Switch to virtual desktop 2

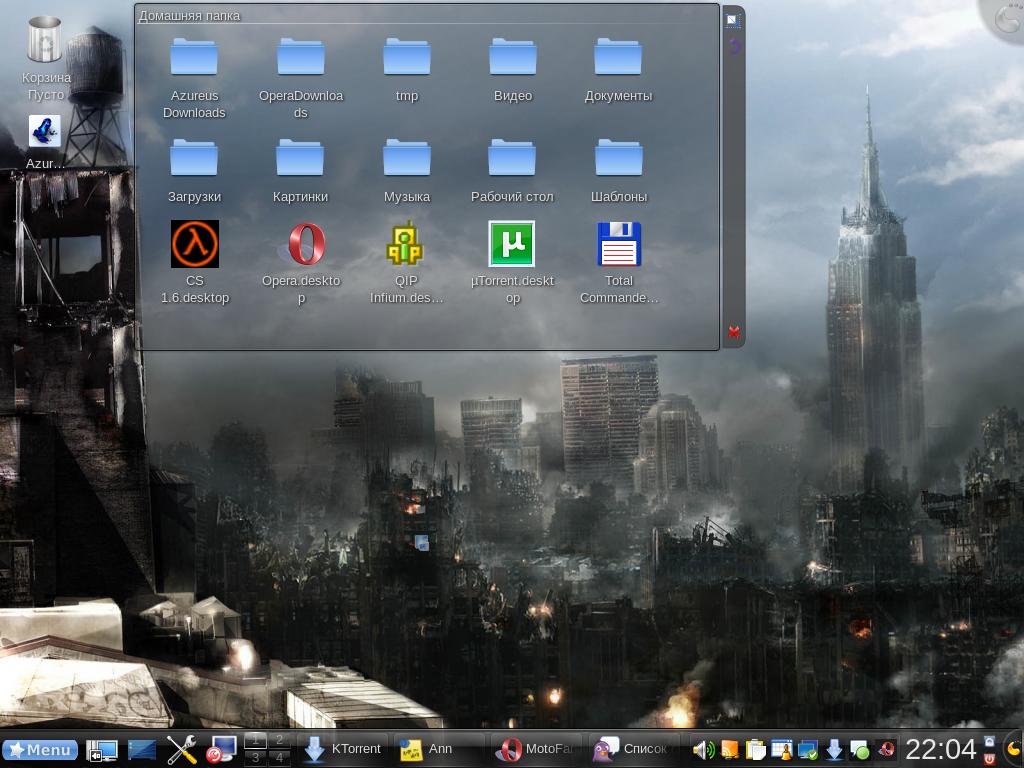click(279, 740)
